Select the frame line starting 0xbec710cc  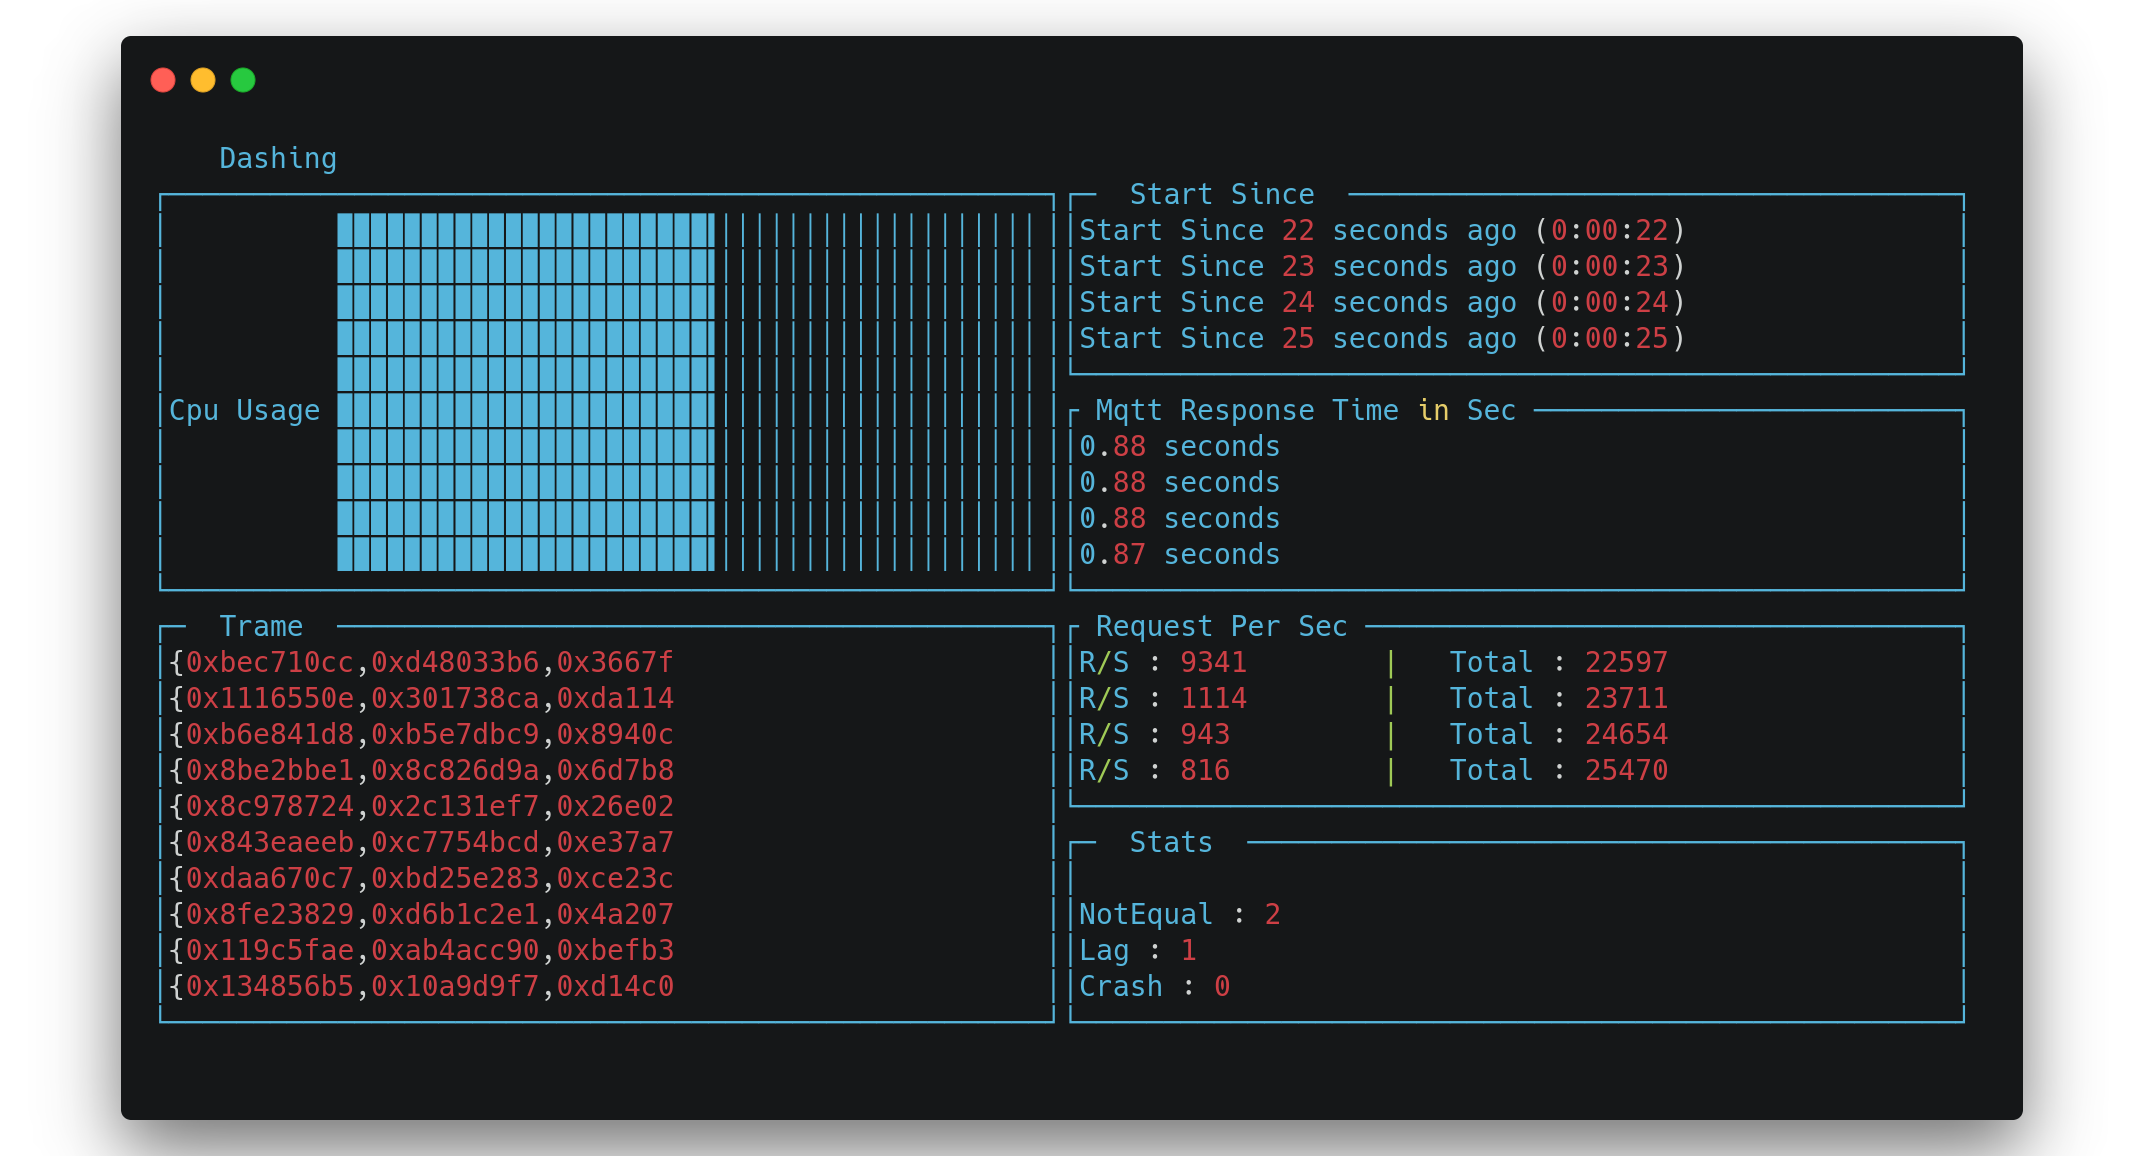[421, 662]
